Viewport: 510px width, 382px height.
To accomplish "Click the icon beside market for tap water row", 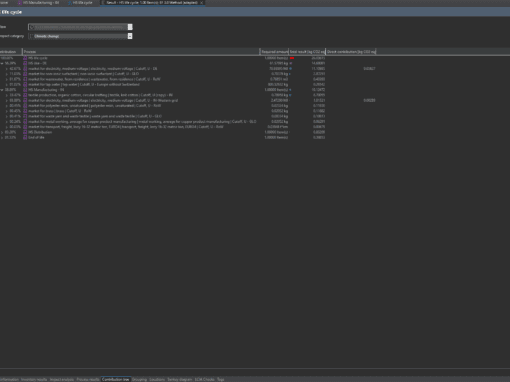I will click(x=25, y=84).
